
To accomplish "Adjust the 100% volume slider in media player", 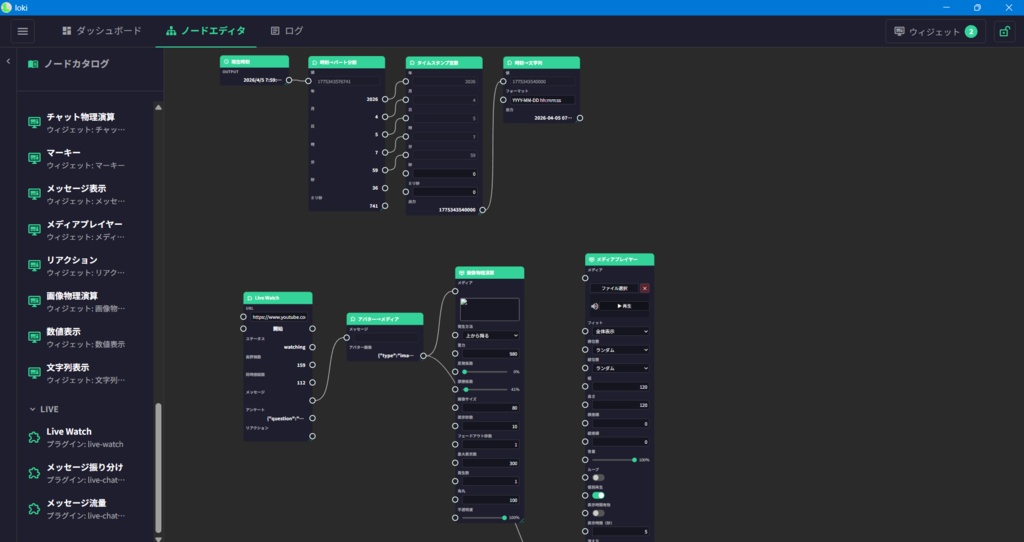I will coord(613,460).
